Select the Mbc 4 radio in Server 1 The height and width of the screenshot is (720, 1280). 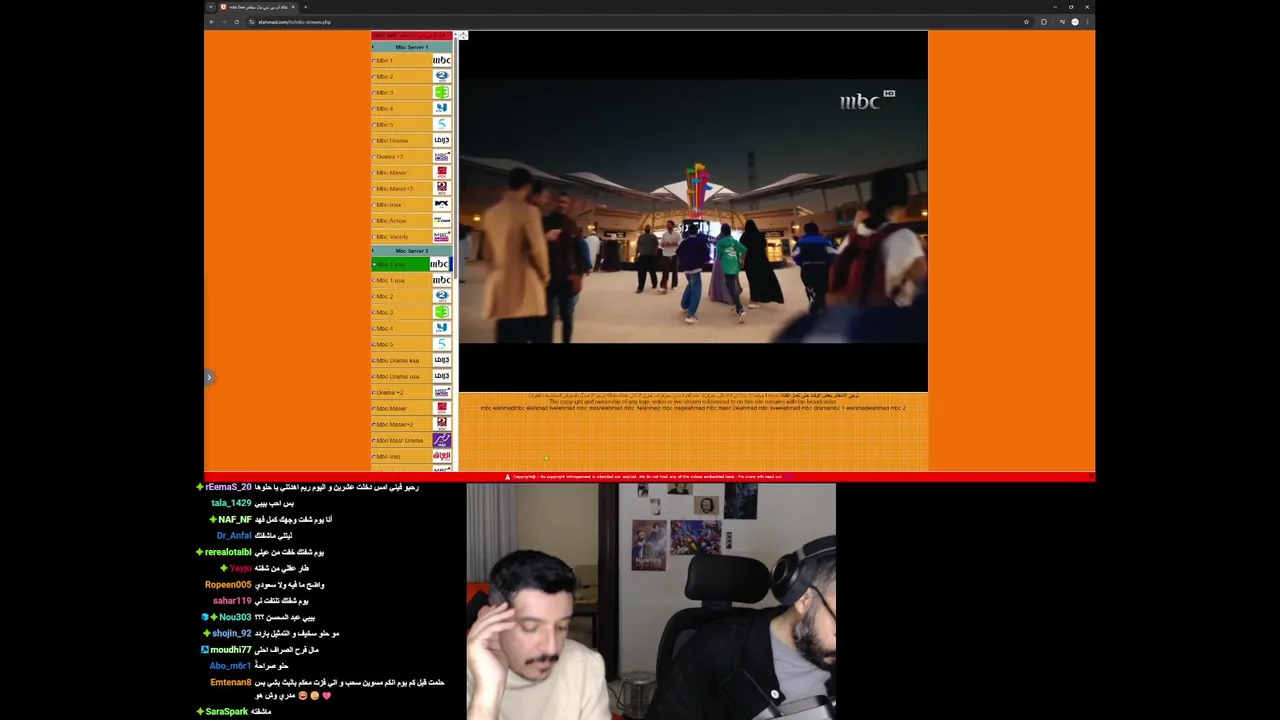(x=374, y=109)
